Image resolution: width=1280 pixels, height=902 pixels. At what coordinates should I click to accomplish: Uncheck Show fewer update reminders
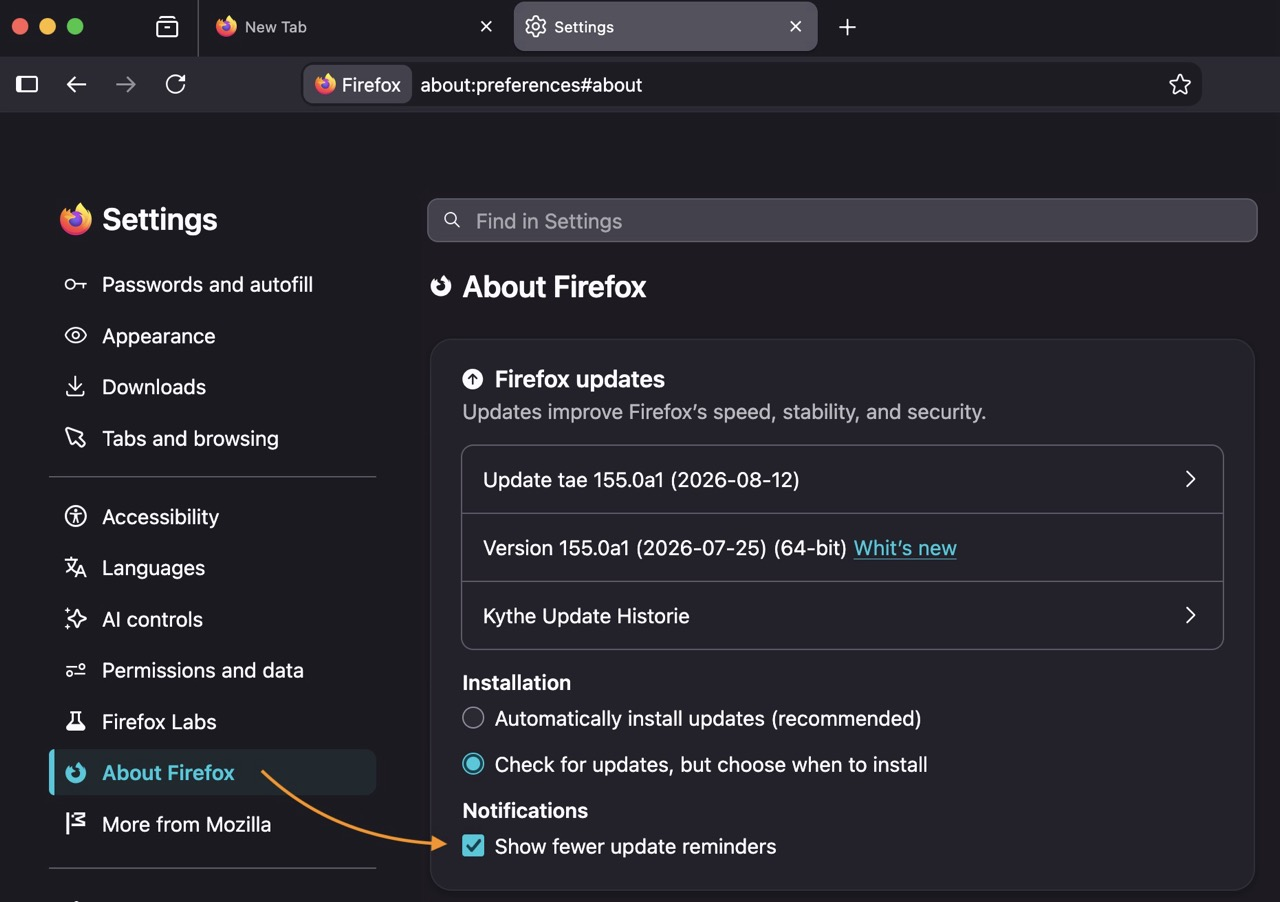[473, 846]
